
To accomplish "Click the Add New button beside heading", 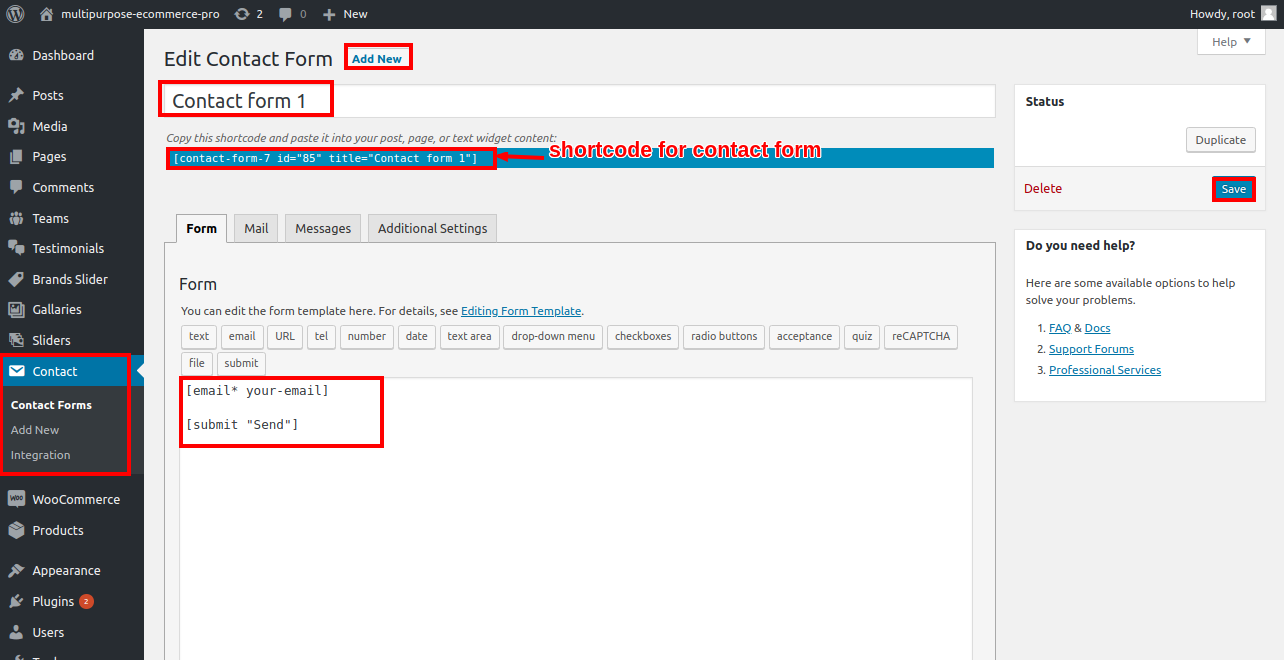I will (x=377, y=59).
